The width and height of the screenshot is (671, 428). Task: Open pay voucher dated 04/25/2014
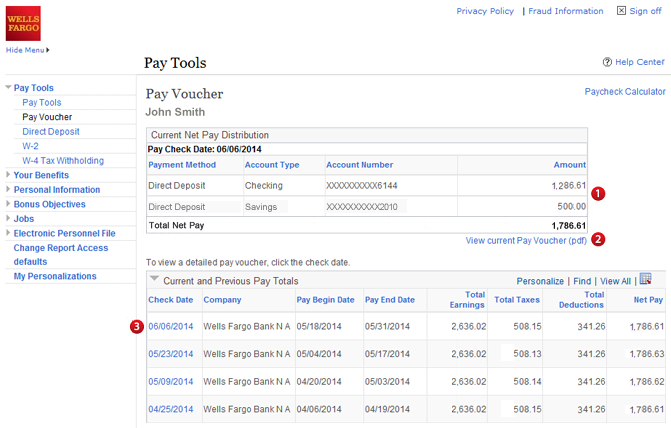(171, 409)
